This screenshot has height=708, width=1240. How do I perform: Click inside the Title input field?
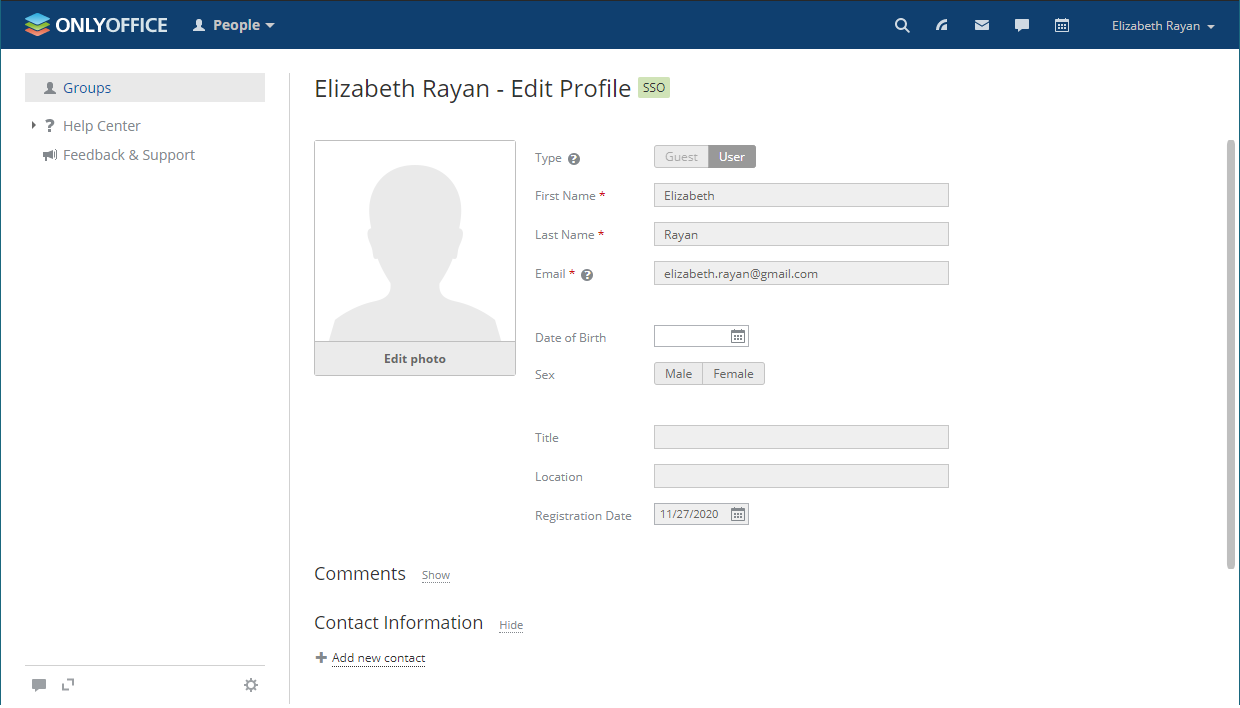coord(800,437)
